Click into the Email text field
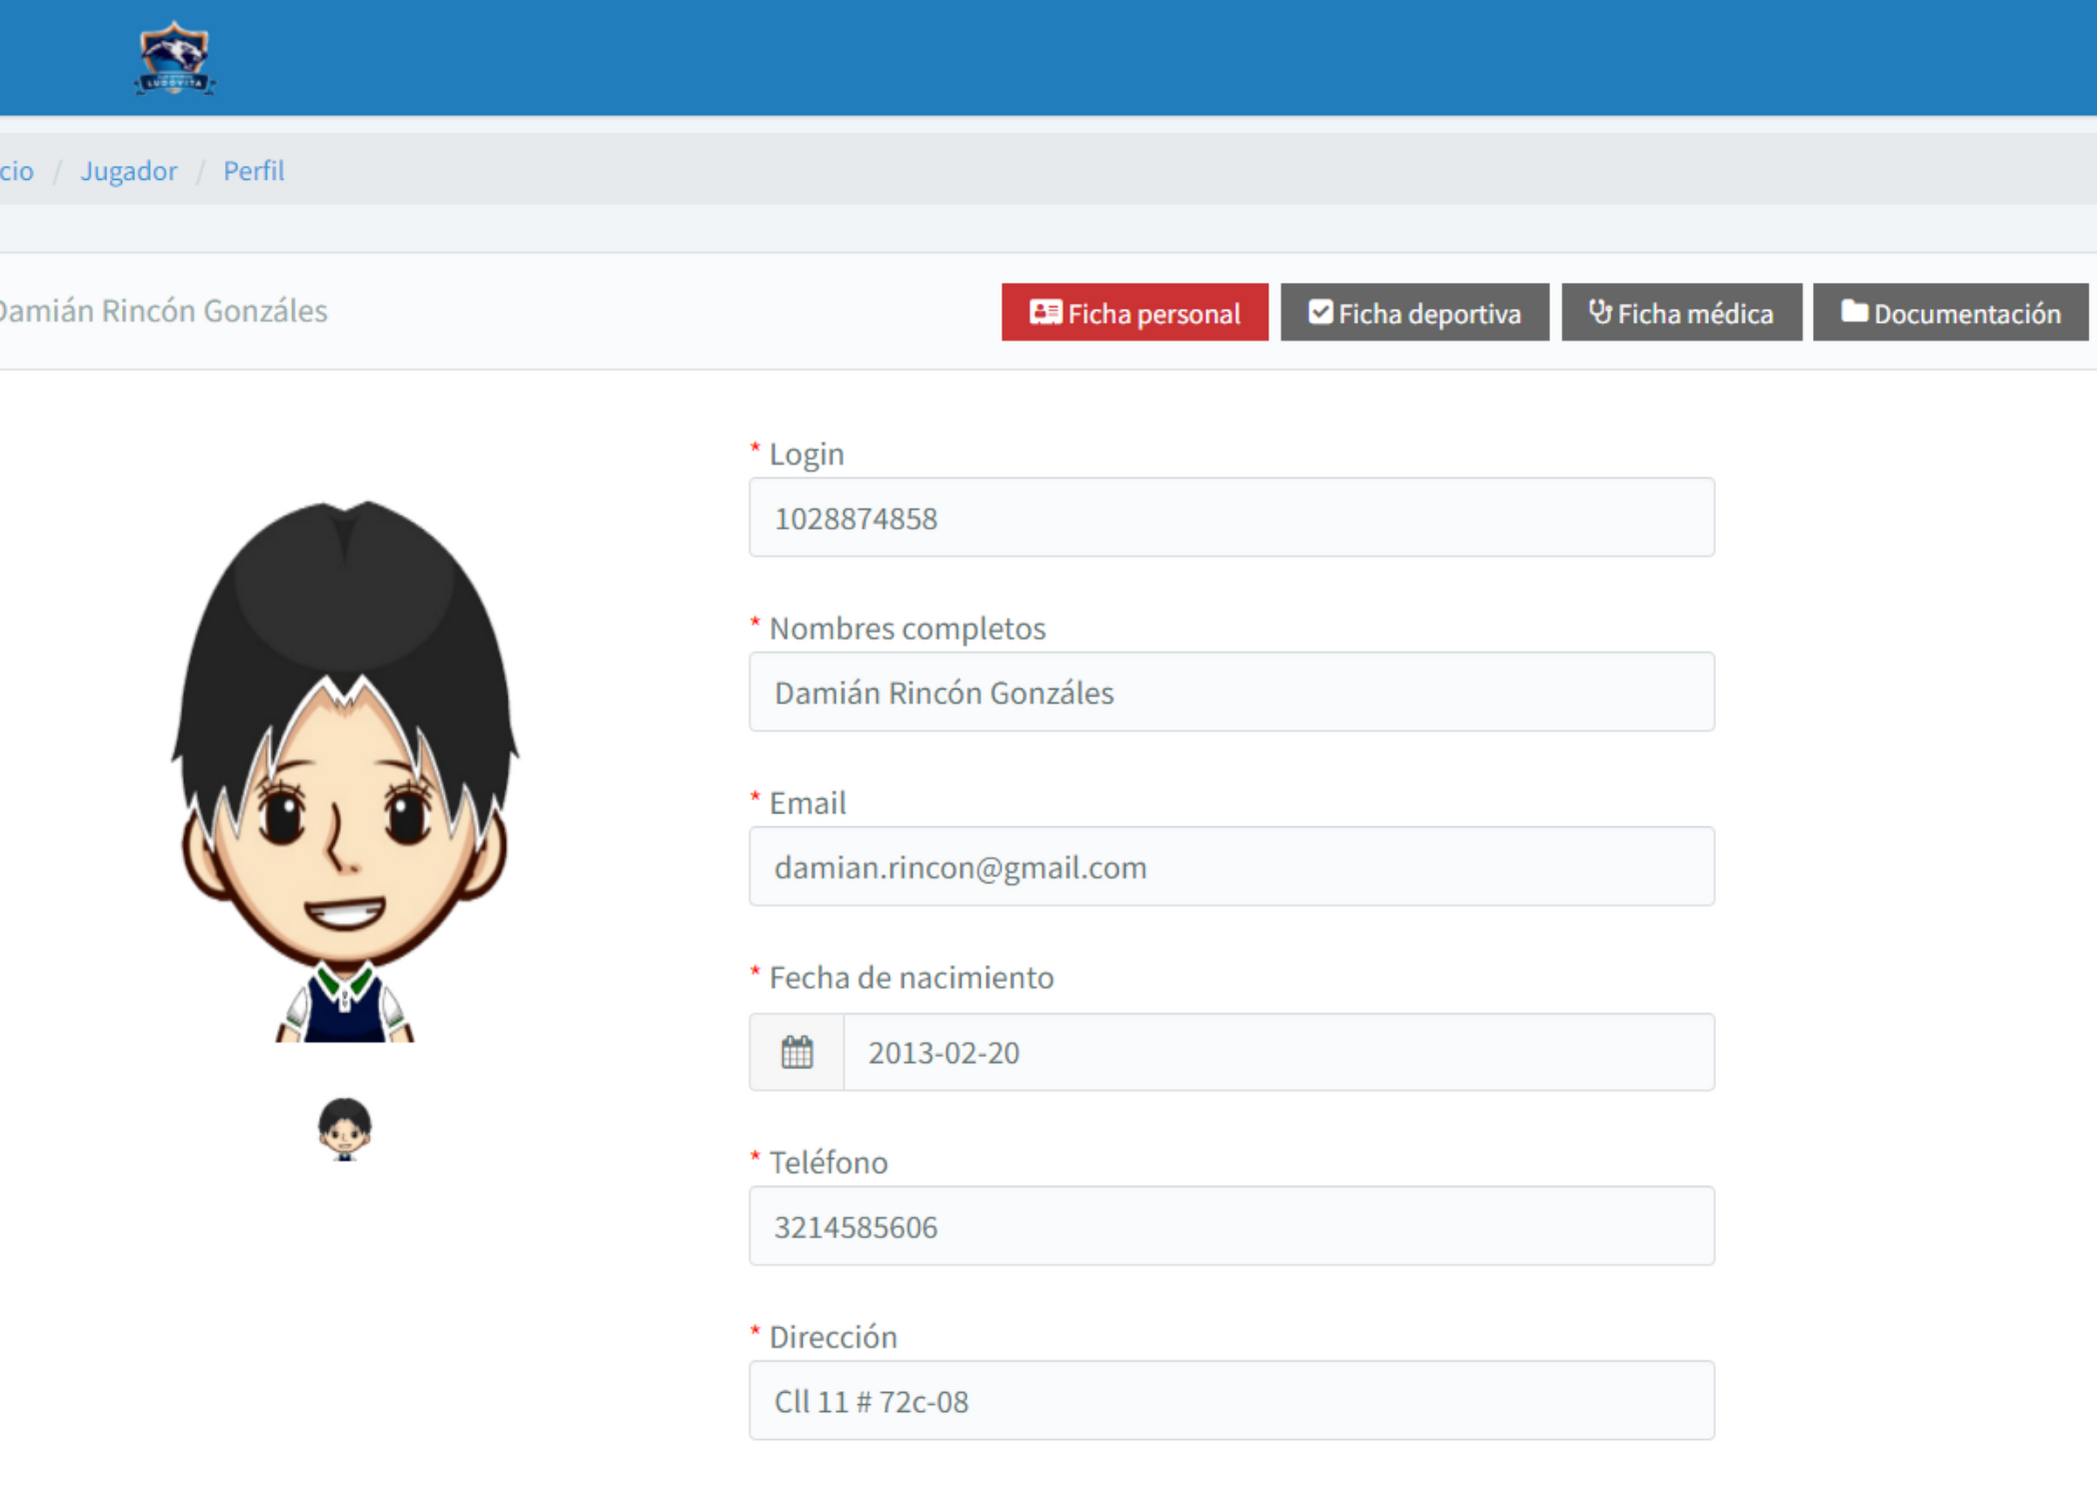This screenshot has width=2097, height=1485. (1231, 867)
